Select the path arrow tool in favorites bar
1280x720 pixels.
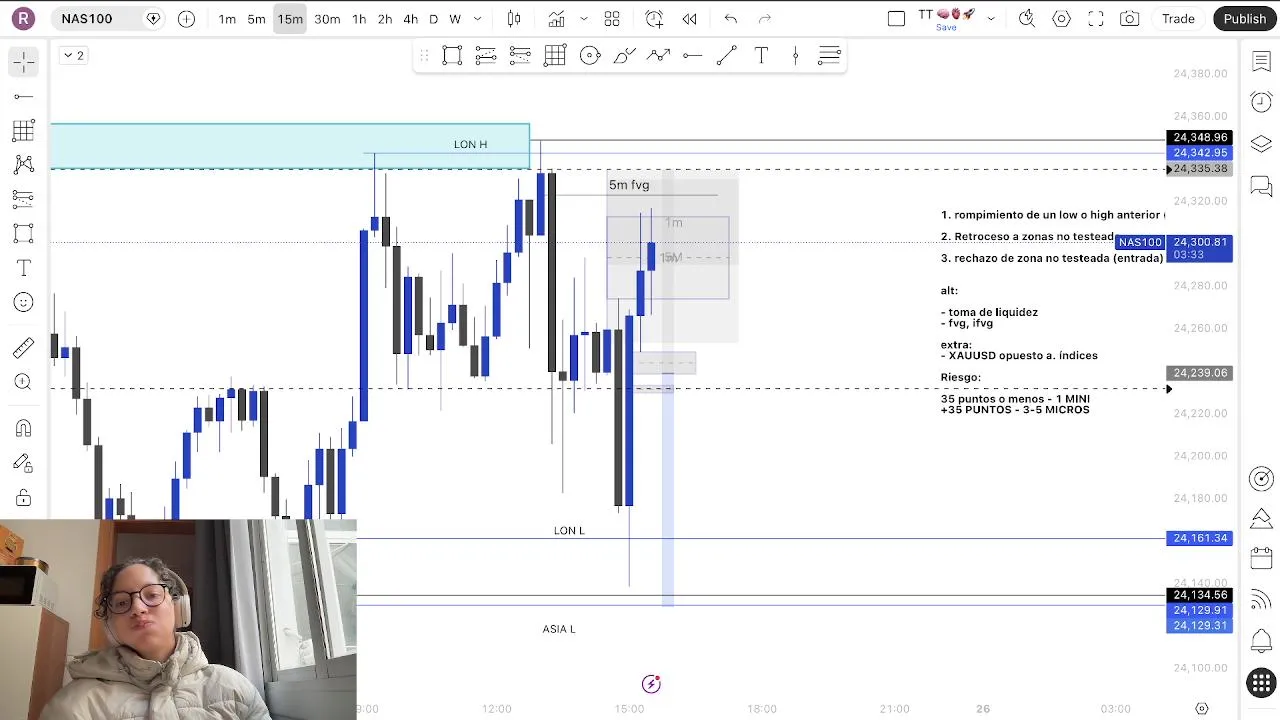tap(658, 56)
